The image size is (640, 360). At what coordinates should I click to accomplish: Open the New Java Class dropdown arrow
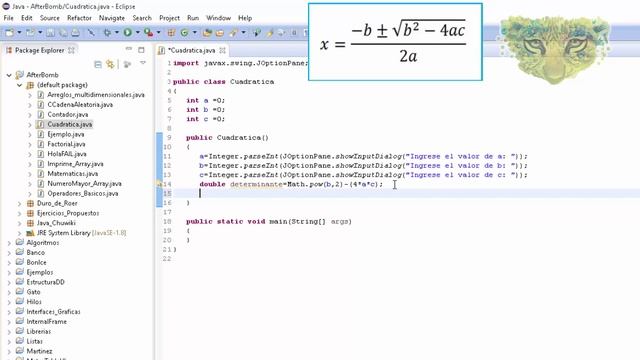tap(194, 33)
